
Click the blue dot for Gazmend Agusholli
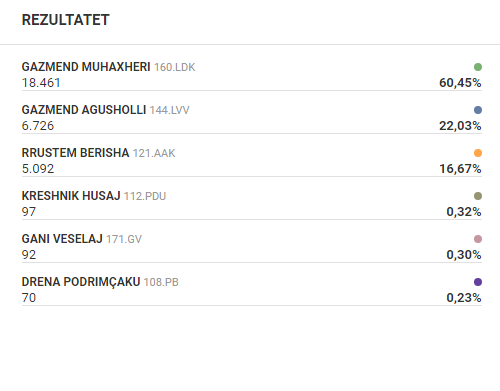click(x=478, y=110)
